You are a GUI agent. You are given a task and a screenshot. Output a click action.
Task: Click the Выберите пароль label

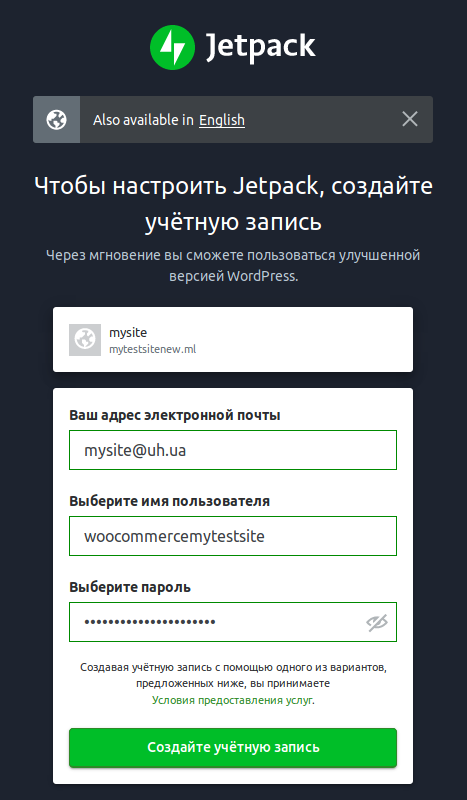[x=130, y=587]
